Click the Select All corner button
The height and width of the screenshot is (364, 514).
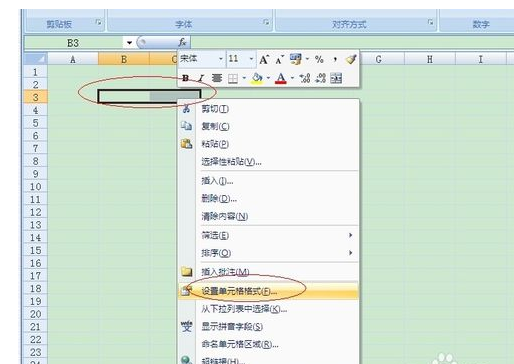pyautogui.click(x=35, y=59)
